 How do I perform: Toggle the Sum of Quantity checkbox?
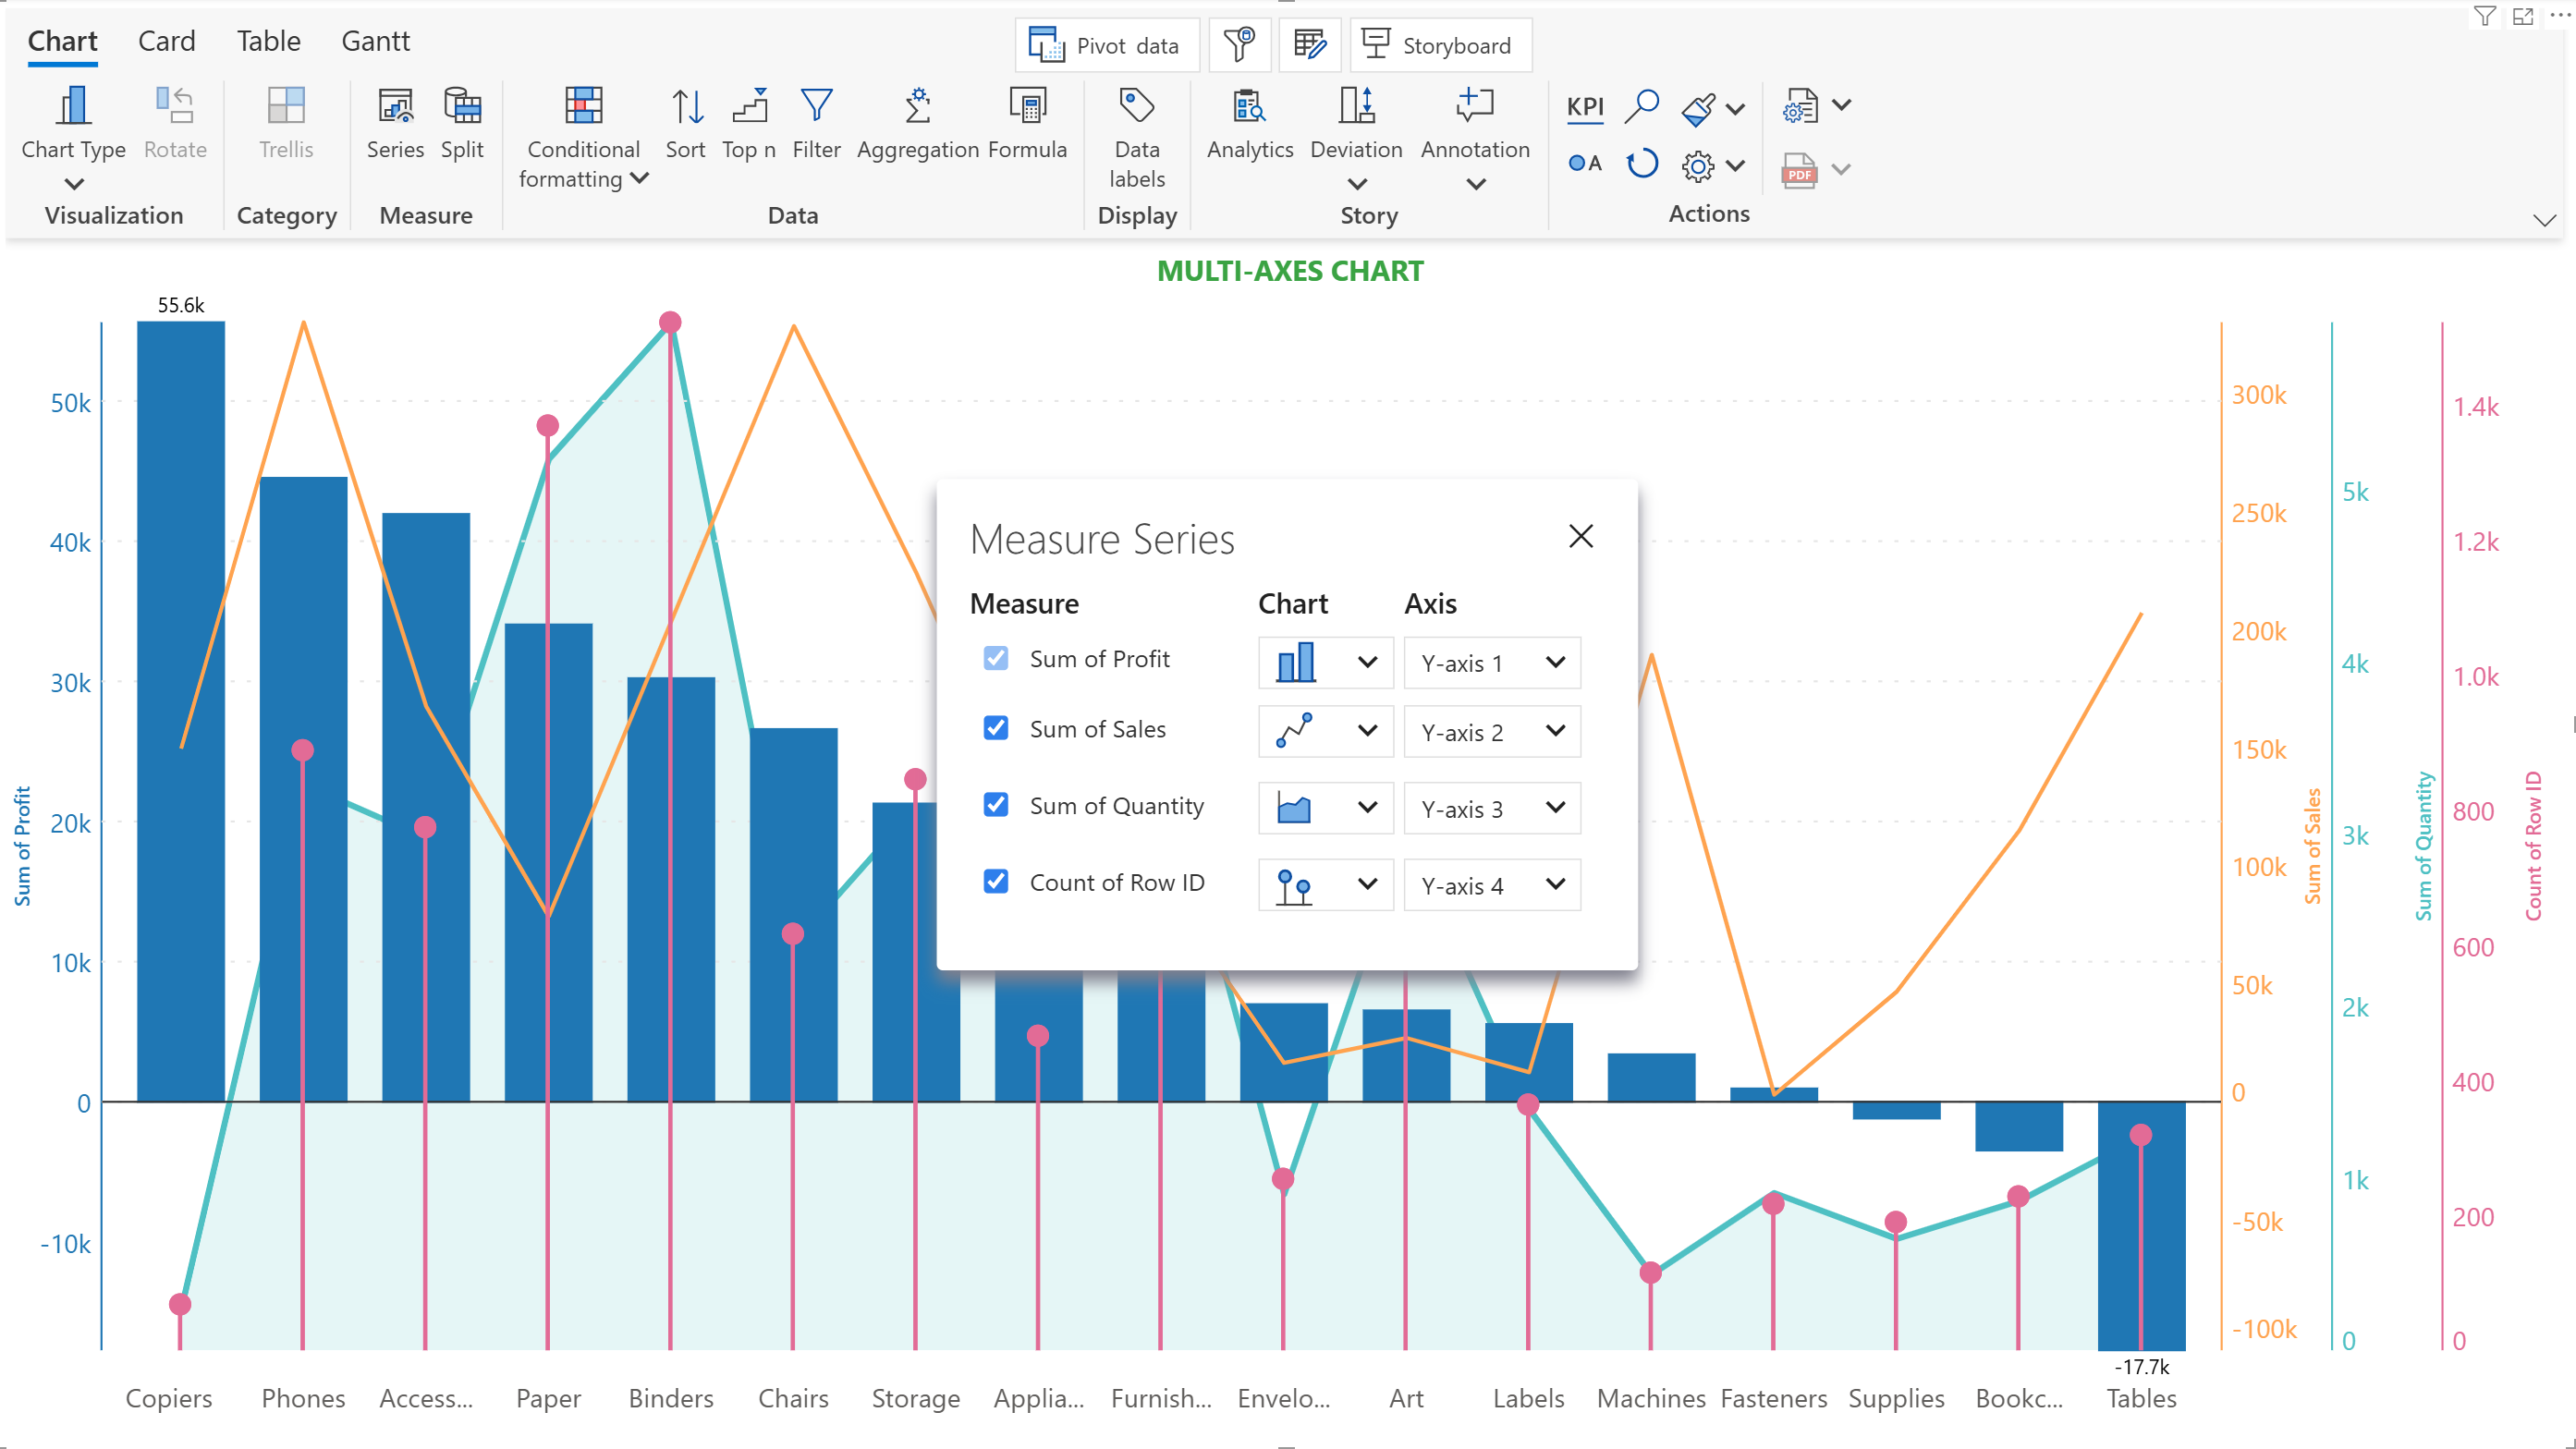[995, 806]
